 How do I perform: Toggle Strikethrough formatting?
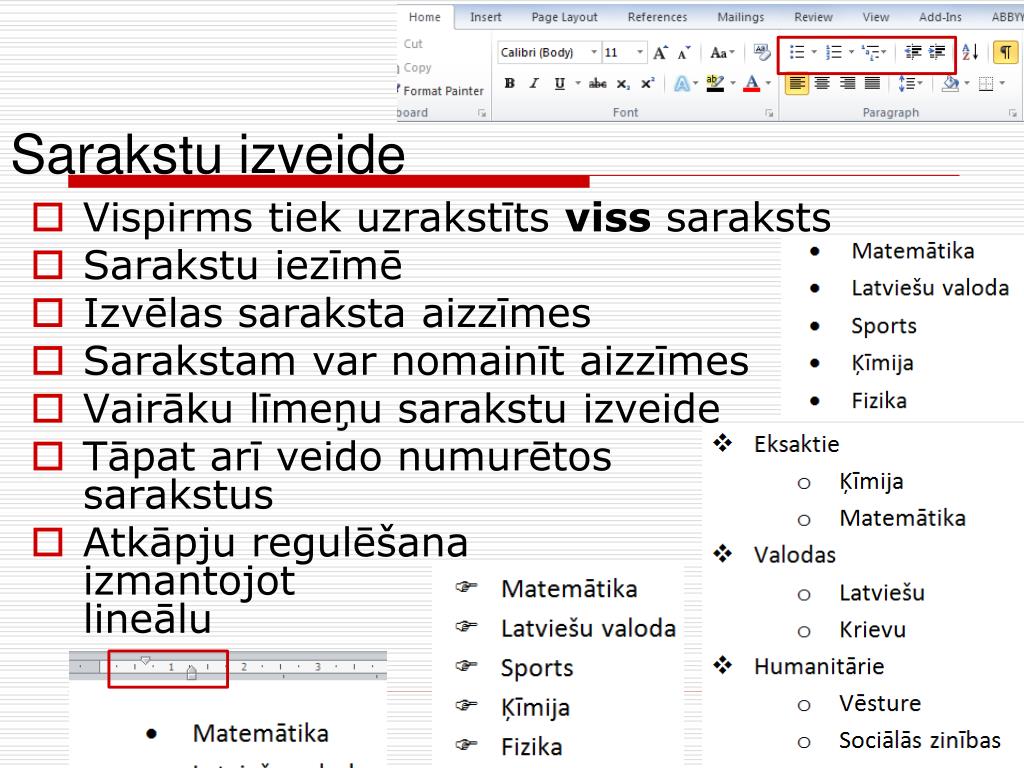coord(598,84)
